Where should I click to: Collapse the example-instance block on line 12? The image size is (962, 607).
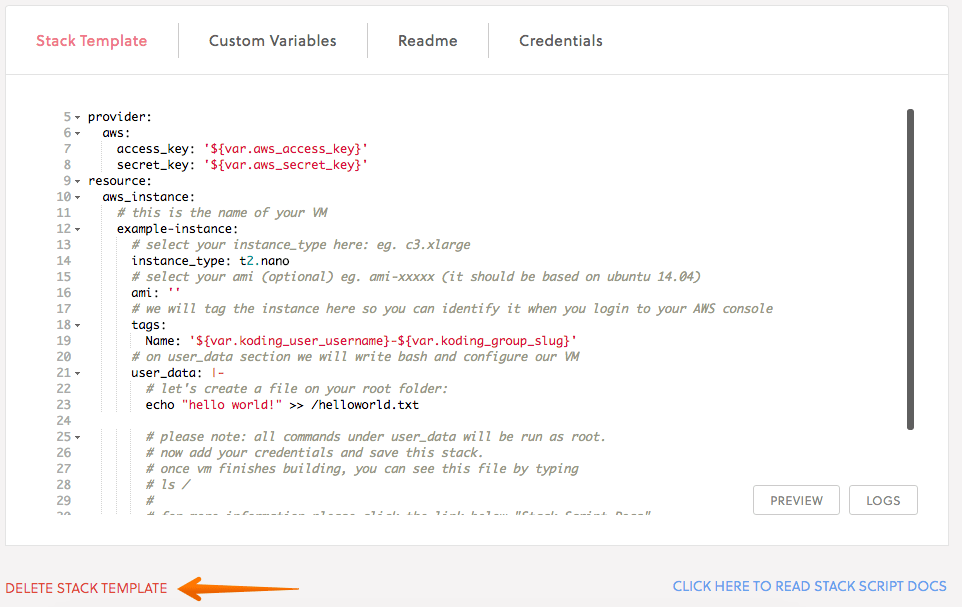tap(77, 229)
